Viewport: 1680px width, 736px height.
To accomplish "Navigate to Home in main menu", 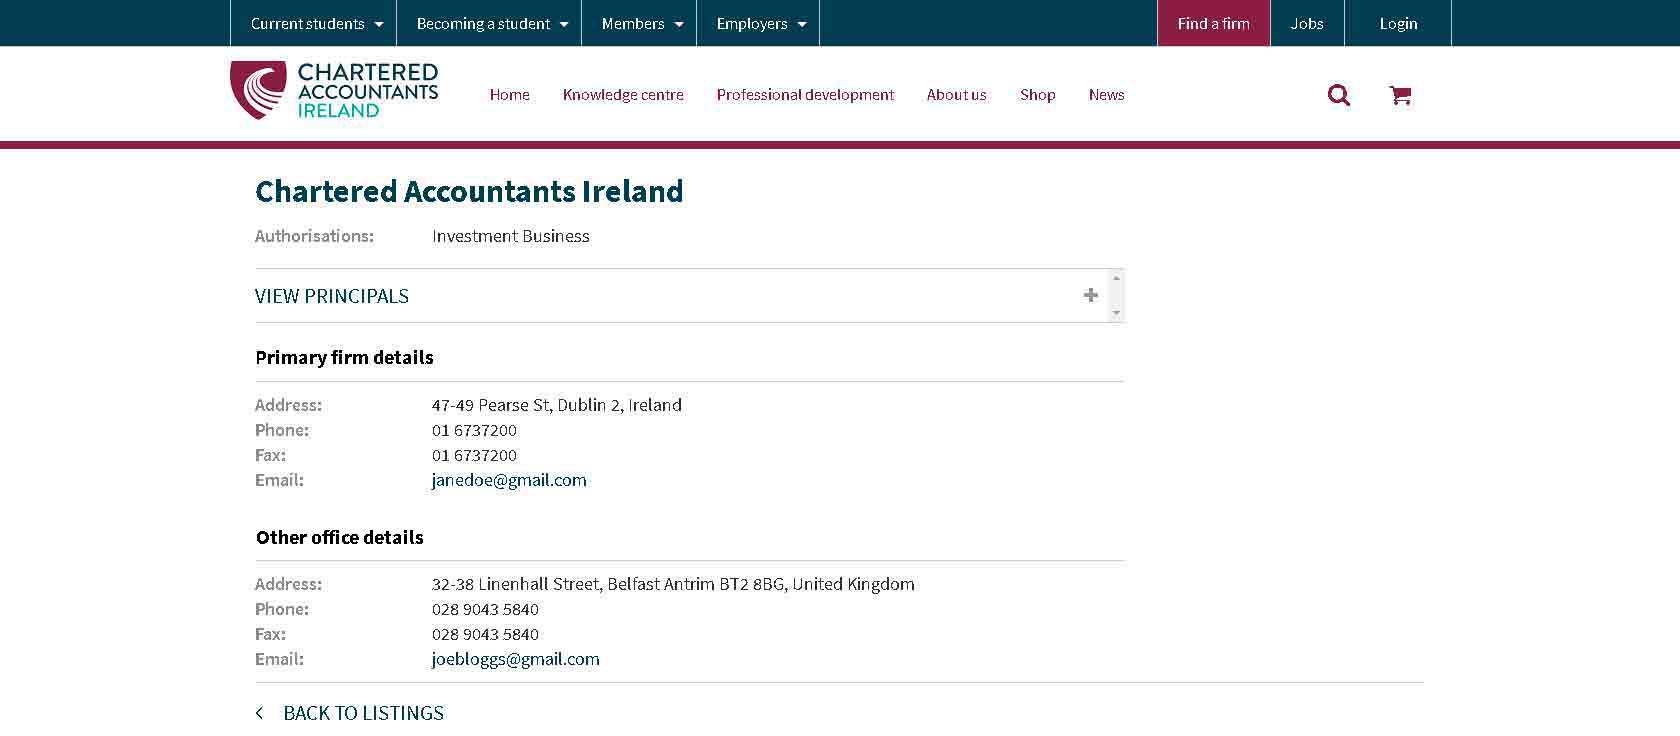I will click(x=509, y=95).
